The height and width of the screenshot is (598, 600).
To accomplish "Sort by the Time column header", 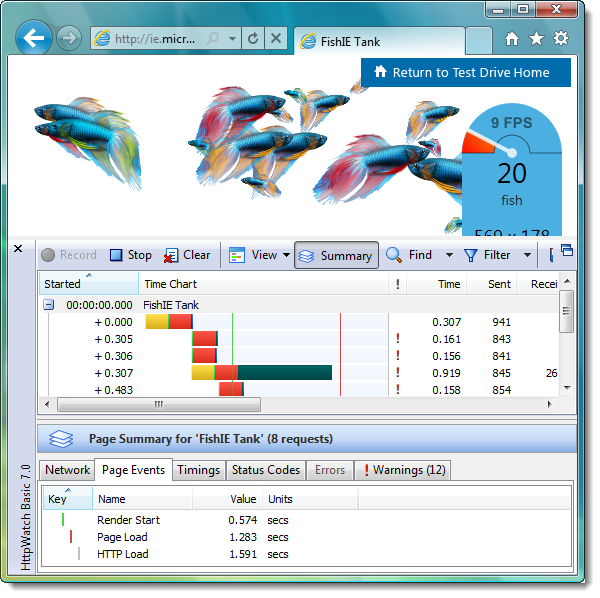I will point(437,284).
